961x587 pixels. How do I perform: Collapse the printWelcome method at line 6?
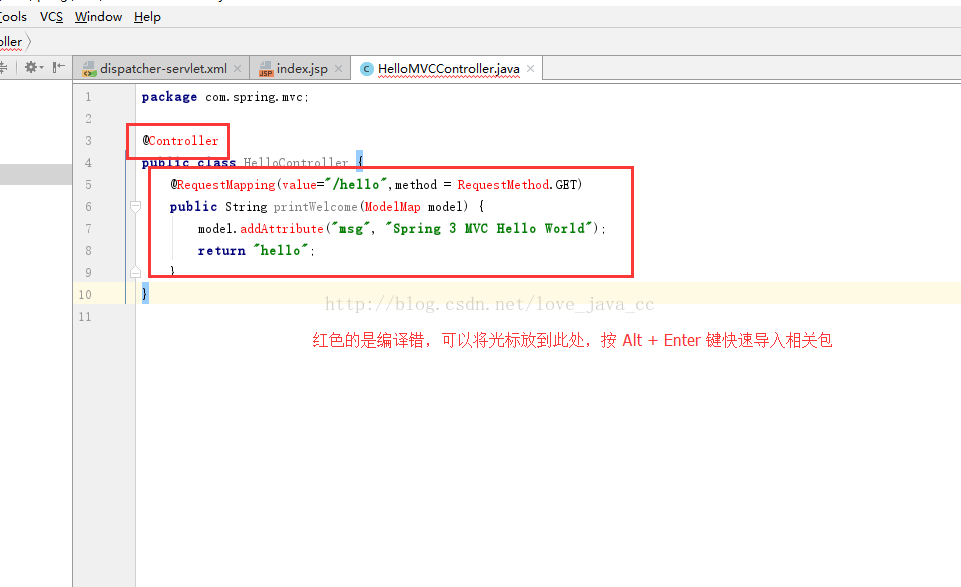tap(135, 206)
